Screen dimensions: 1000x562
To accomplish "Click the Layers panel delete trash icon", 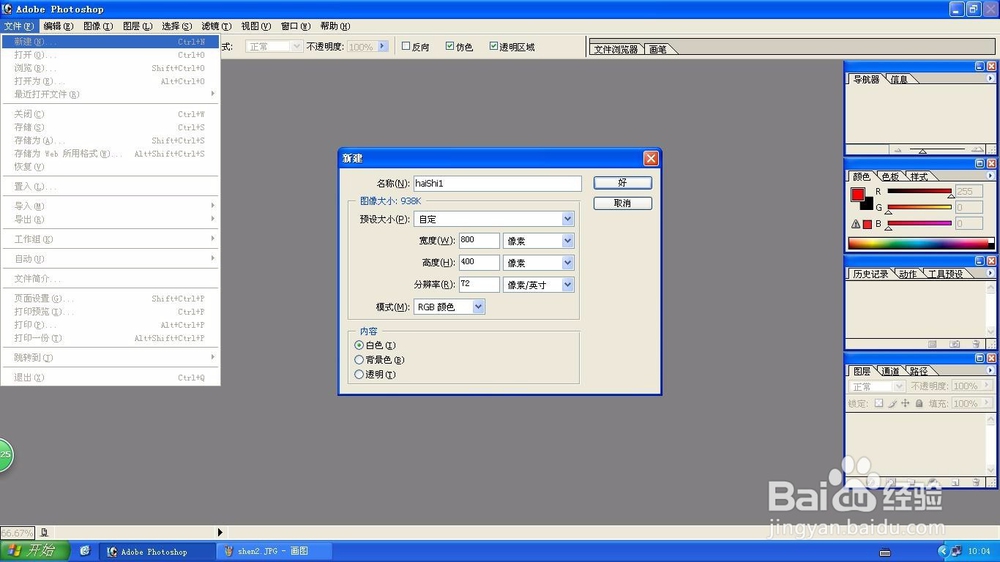I will (976, 482).
